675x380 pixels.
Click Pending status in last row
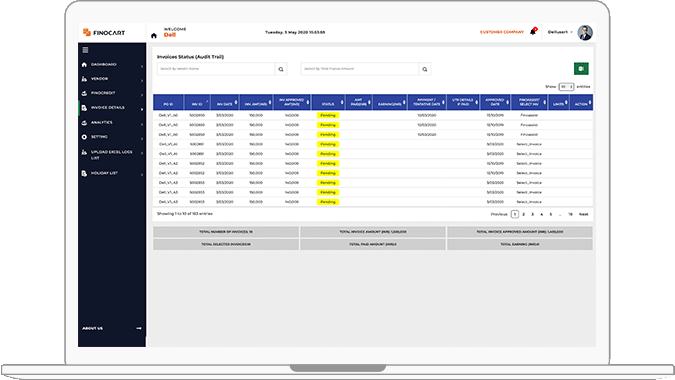pyautogui.click(x=328, y=202)
